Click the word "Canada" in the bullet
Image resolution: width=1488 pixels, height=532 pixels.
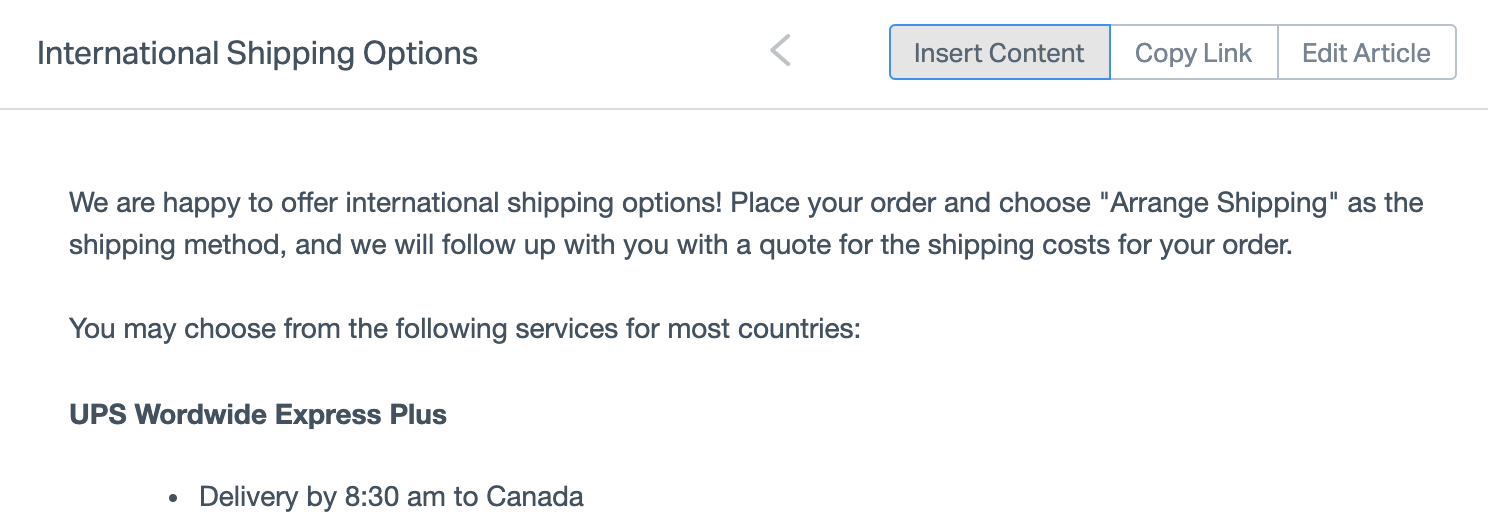click(x=535, y=496)
